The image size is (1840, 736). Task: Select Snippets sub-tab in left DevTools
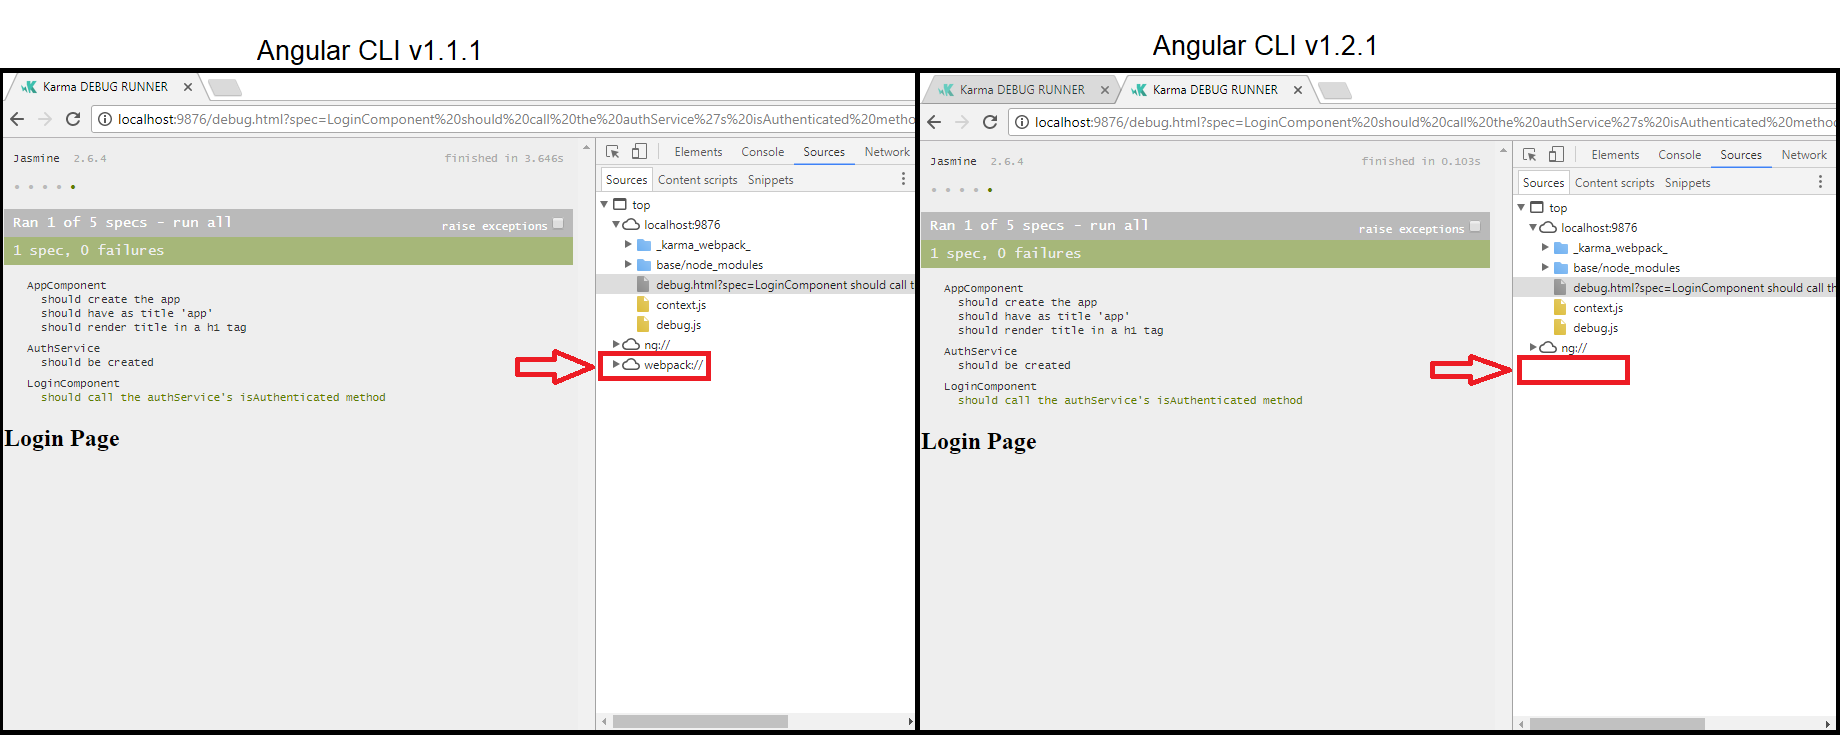click(771, 180)
